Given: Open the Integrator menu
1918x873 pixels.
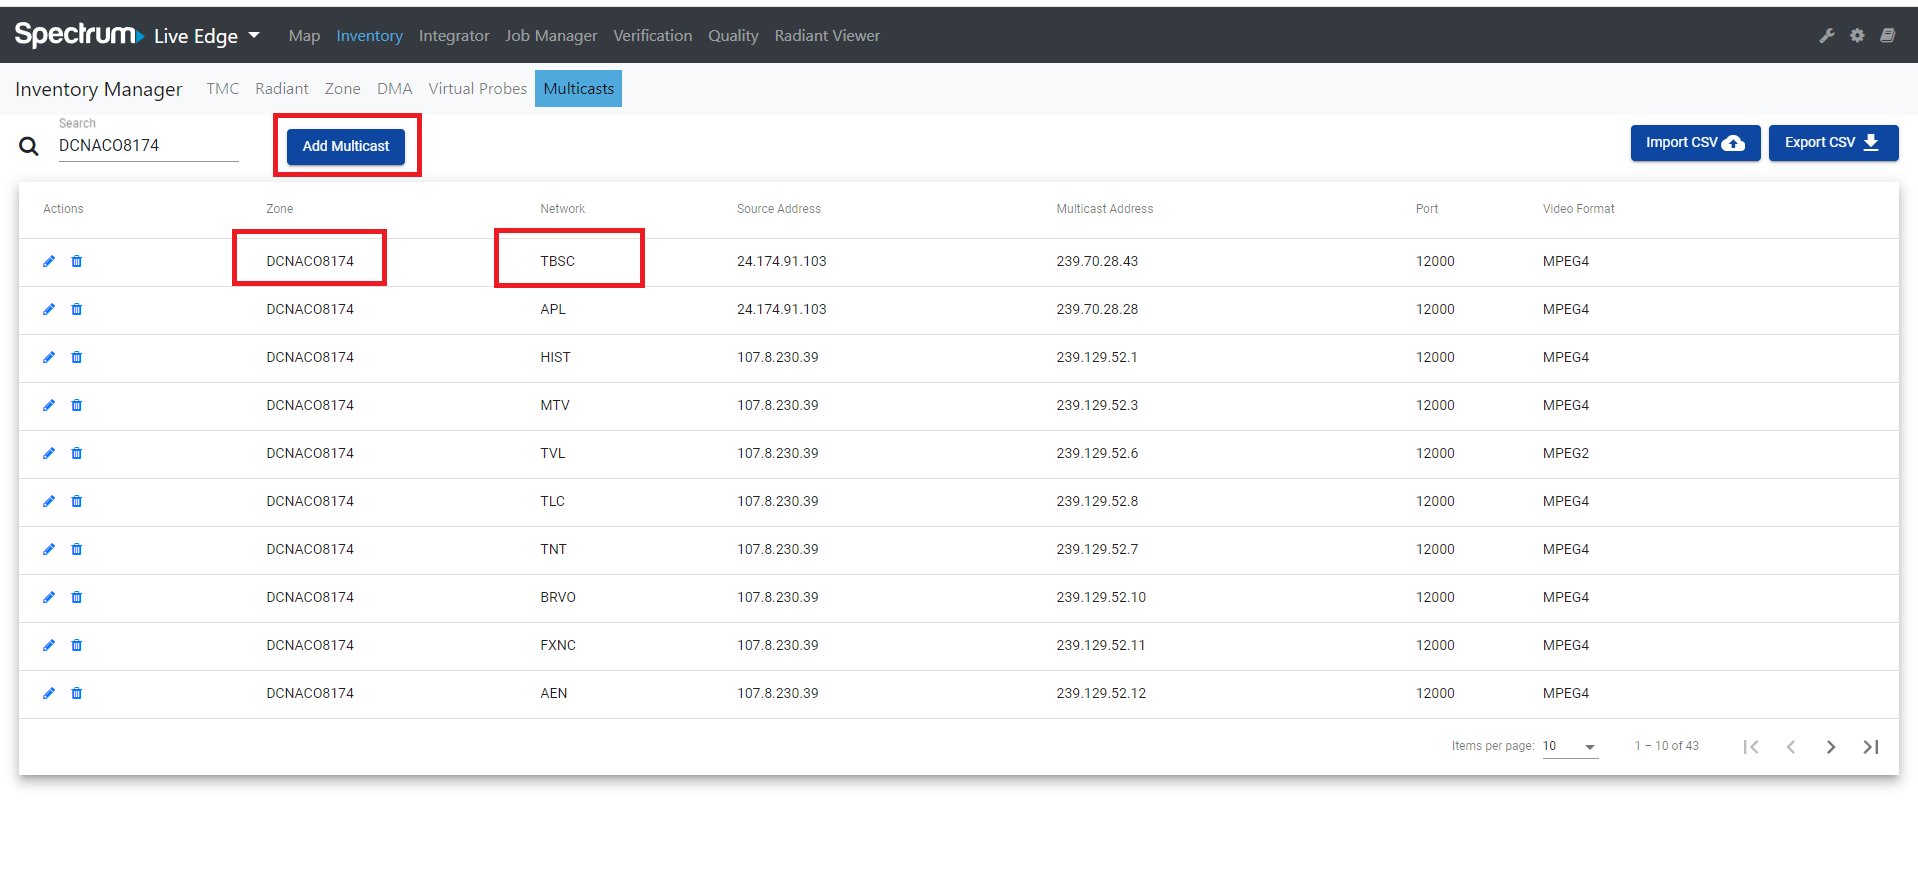Looking at the screenshot, I should point(454,36).
